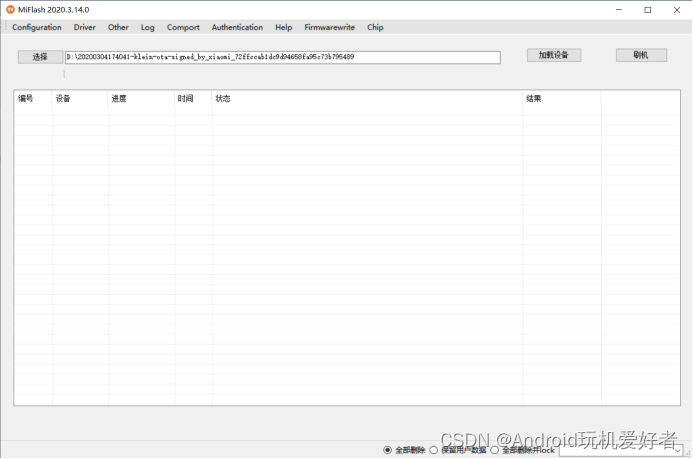Open the Chip menu
This screenshot has height=459, width=693.
coord(375,27)
